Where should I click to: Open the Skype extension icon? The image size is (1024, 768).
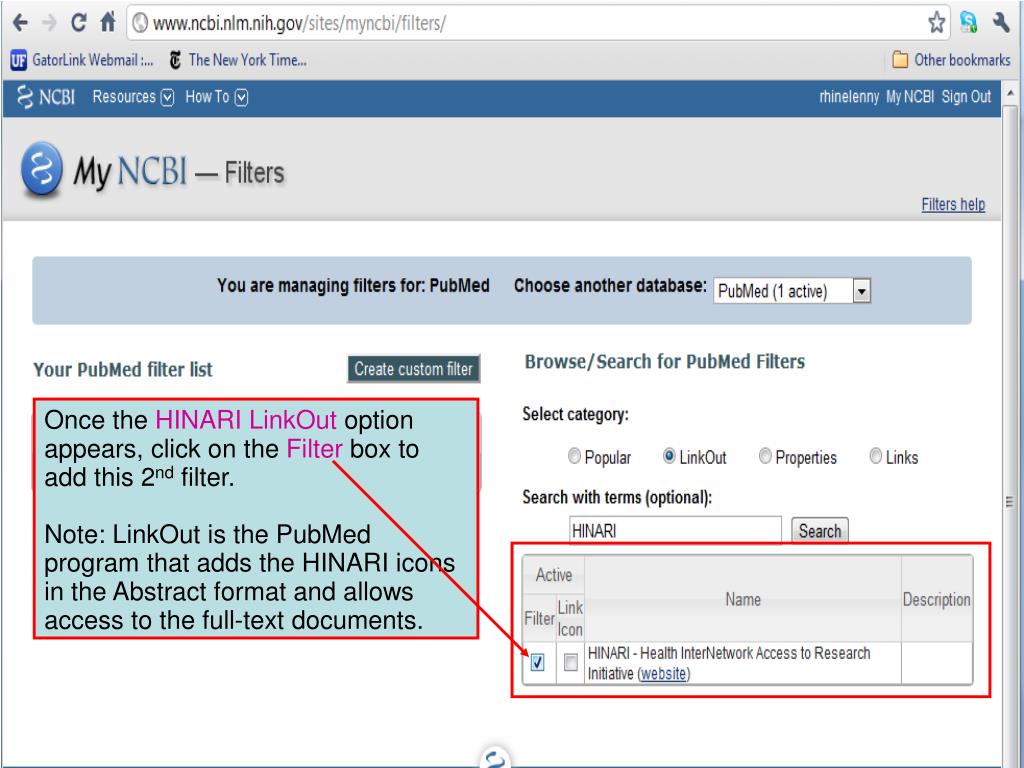click(968, 22)
